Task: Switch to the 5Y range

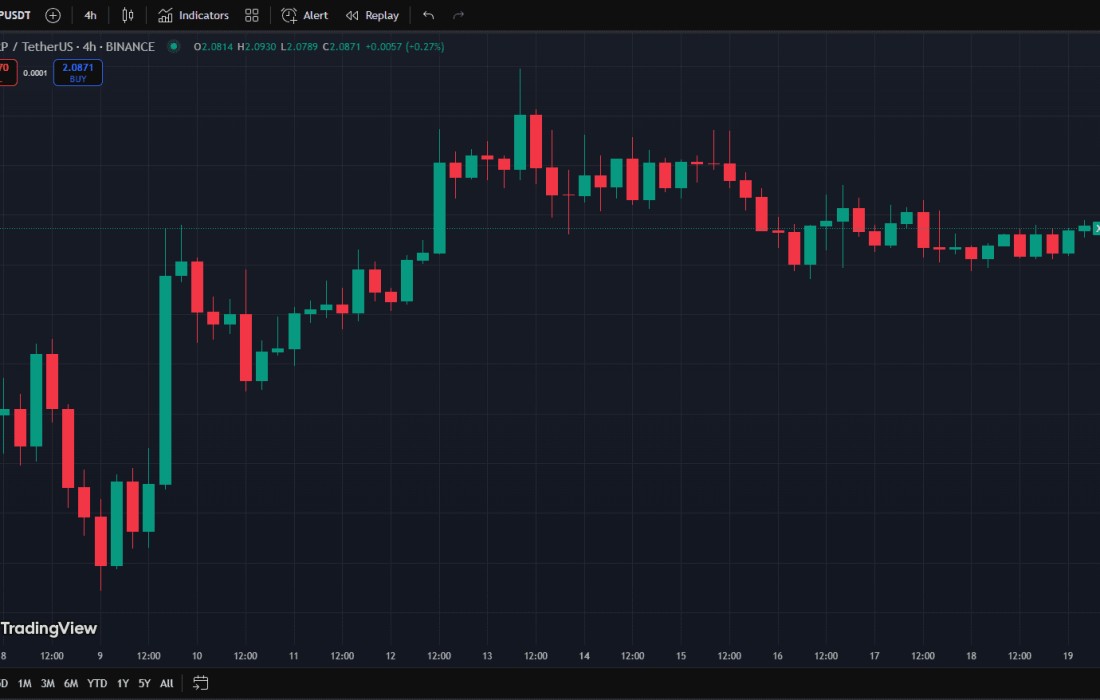Action: coord(145,684)
